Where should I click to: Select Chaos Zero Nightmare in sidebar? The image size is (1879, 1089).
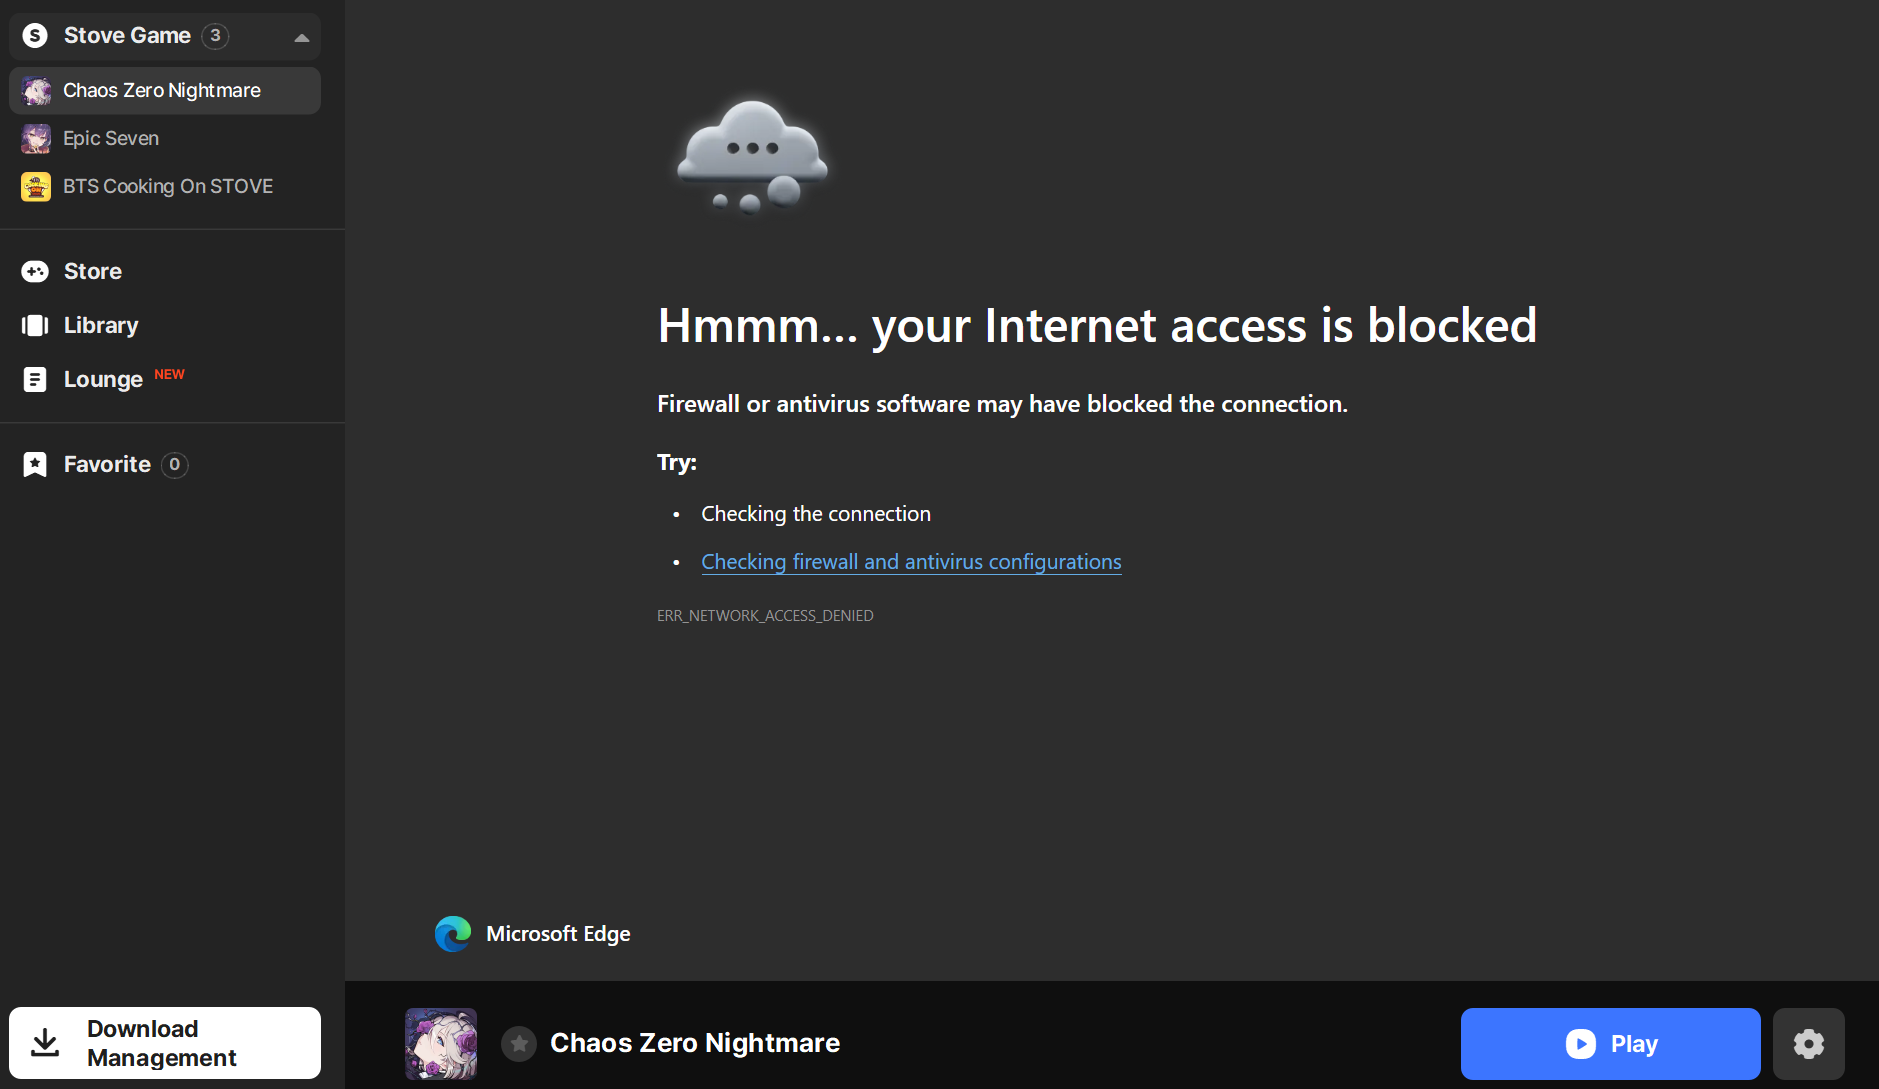click(x=165, y=90)
